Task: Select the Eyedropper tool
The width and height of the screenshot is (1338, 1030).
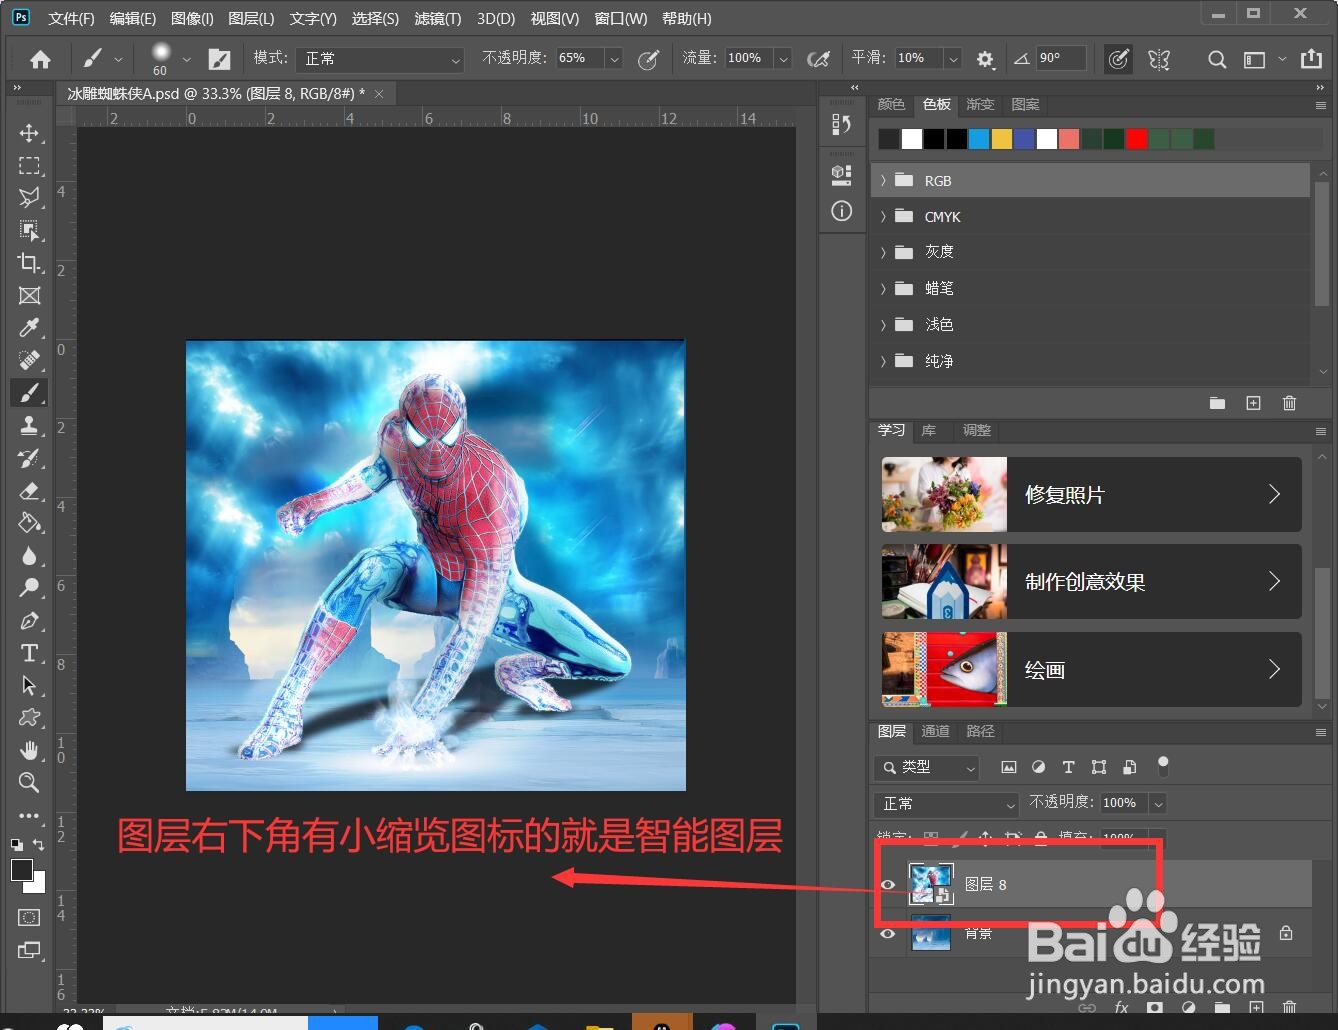Action: click(29, 328)
